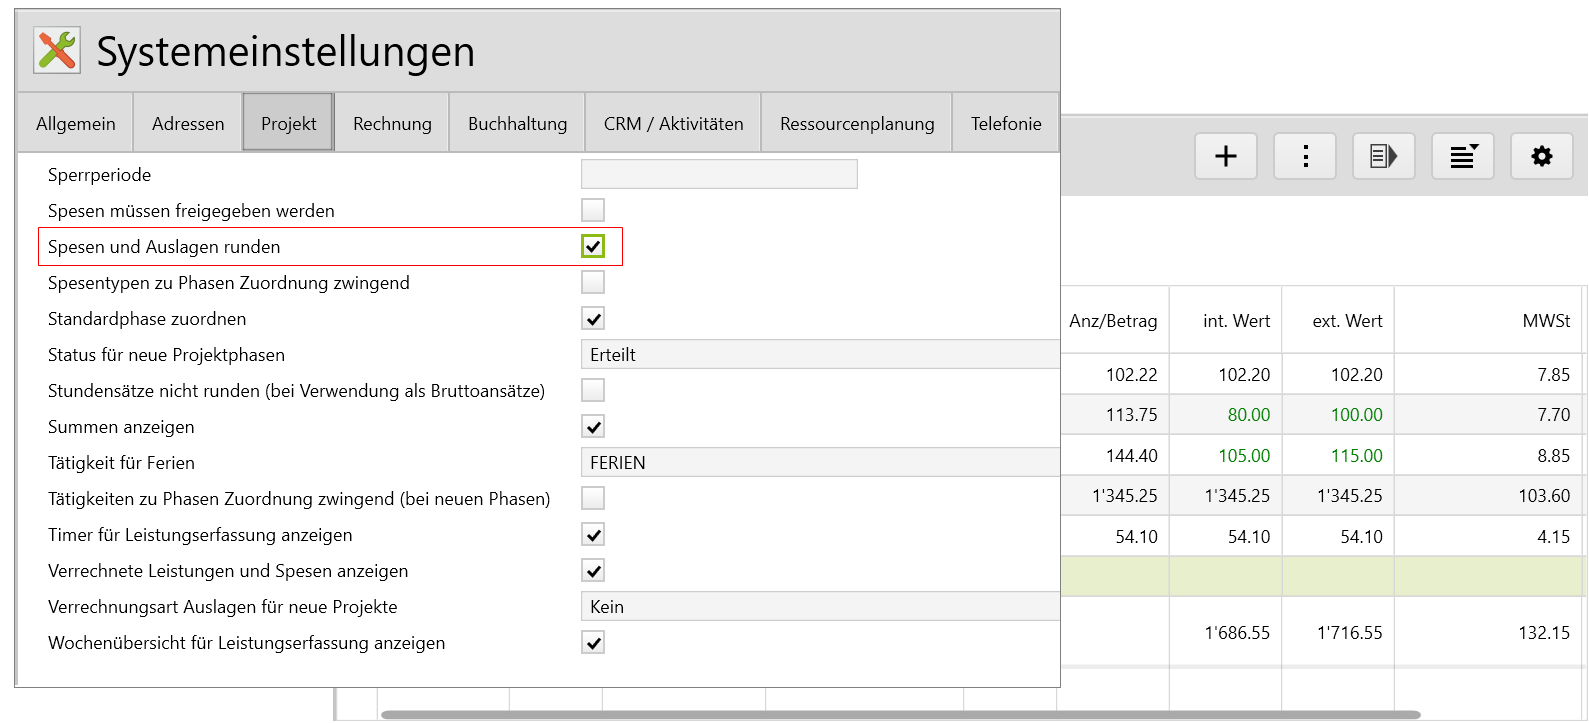This screenshot has width=1589, height=723.
Task: Click the Systemeinstellungen wrench tools icon
Action: coord(57,50)
